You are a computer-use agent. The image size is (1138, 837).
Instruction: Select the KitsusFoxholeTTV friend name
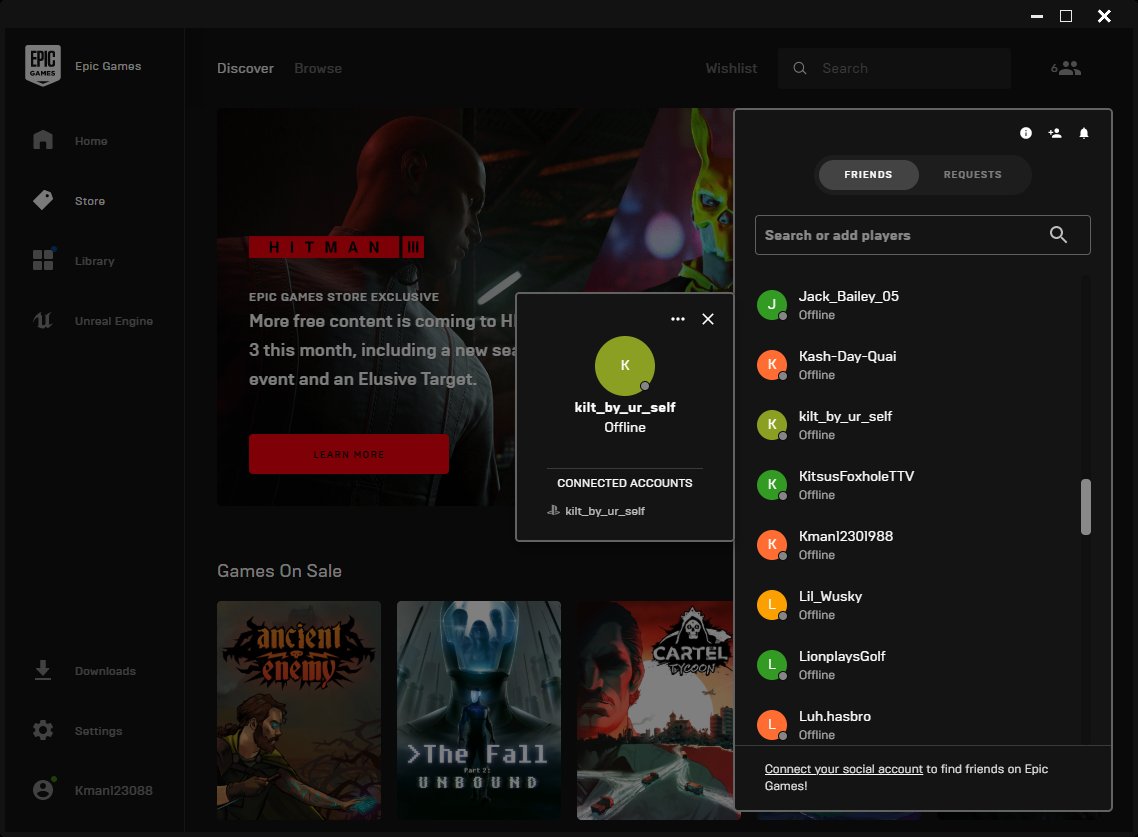[x=856, y=476]
